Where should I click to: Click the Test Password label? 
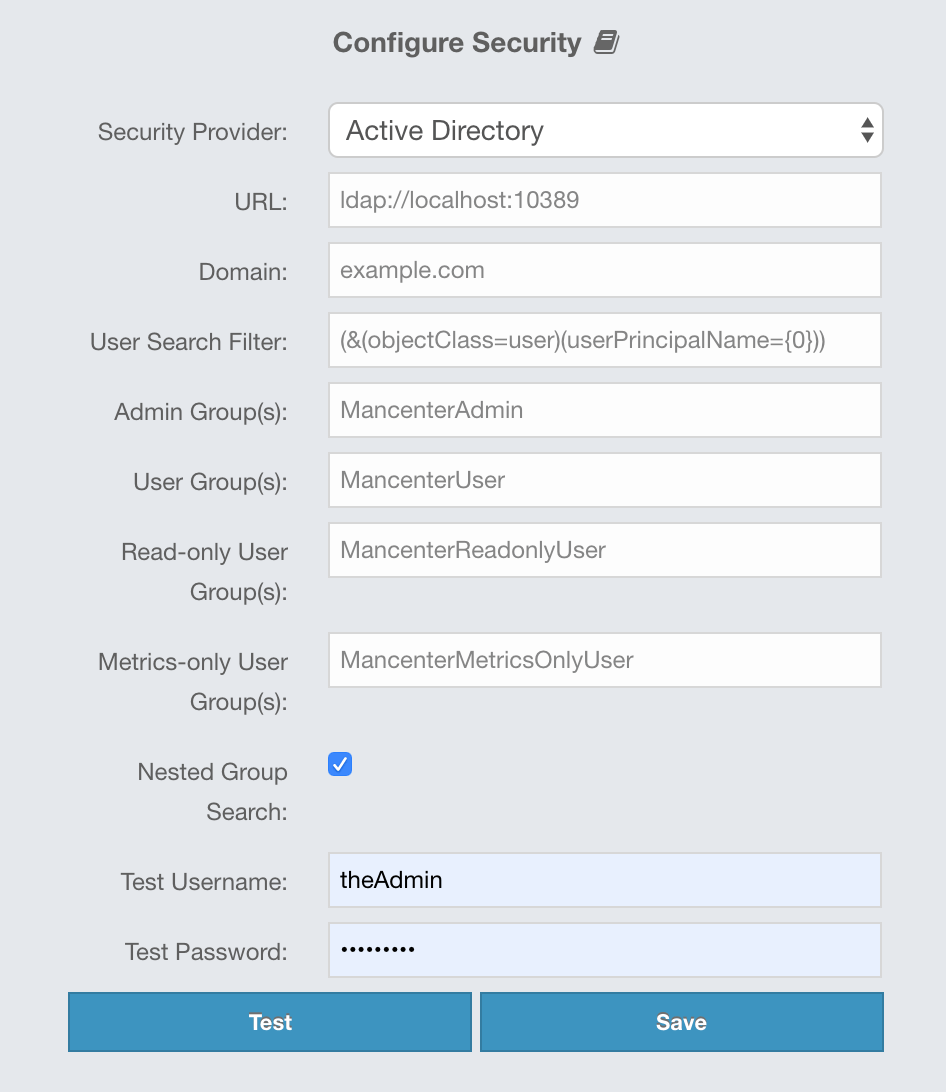(206, 952)
